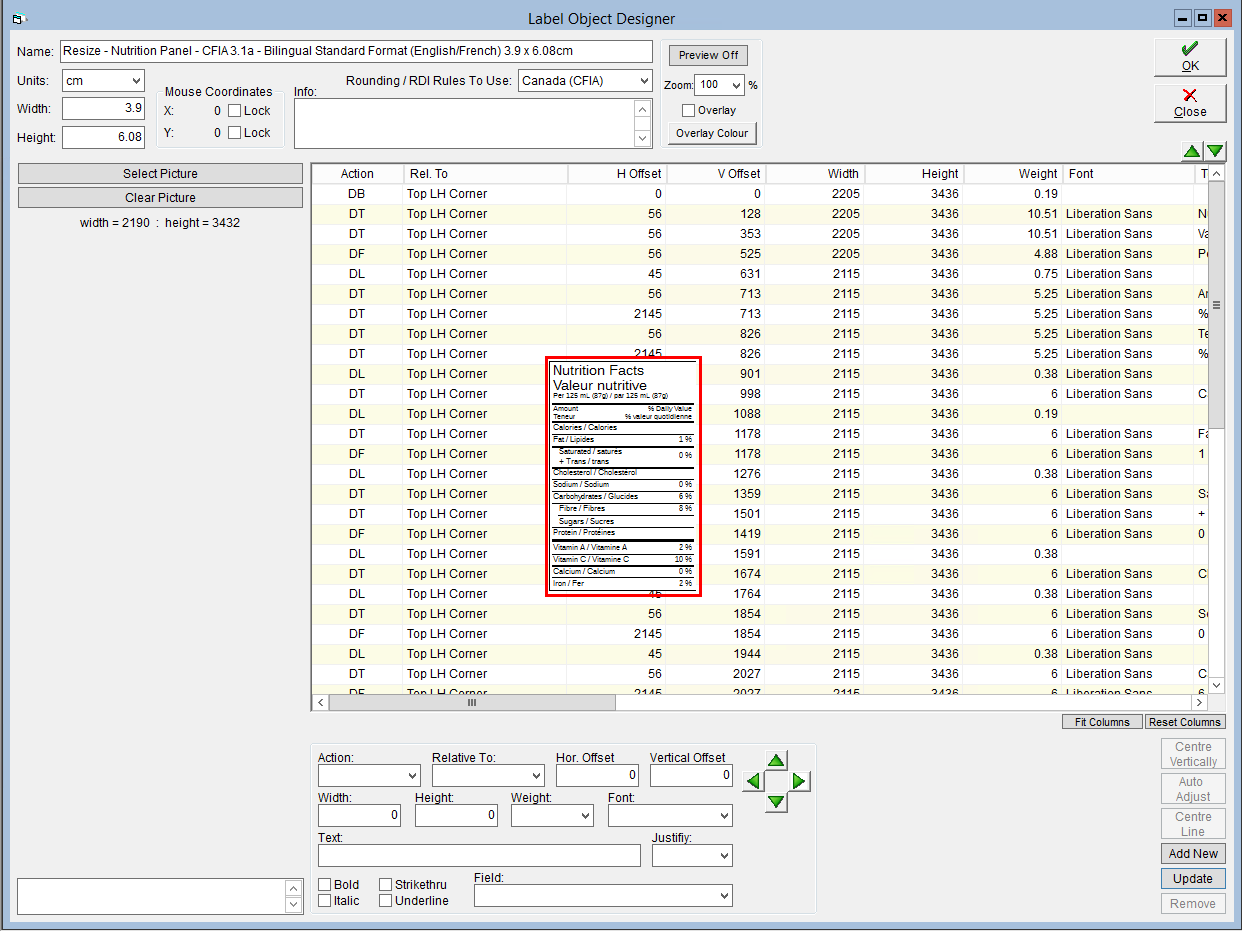Nudge offset down with the green down arrow

777,802
